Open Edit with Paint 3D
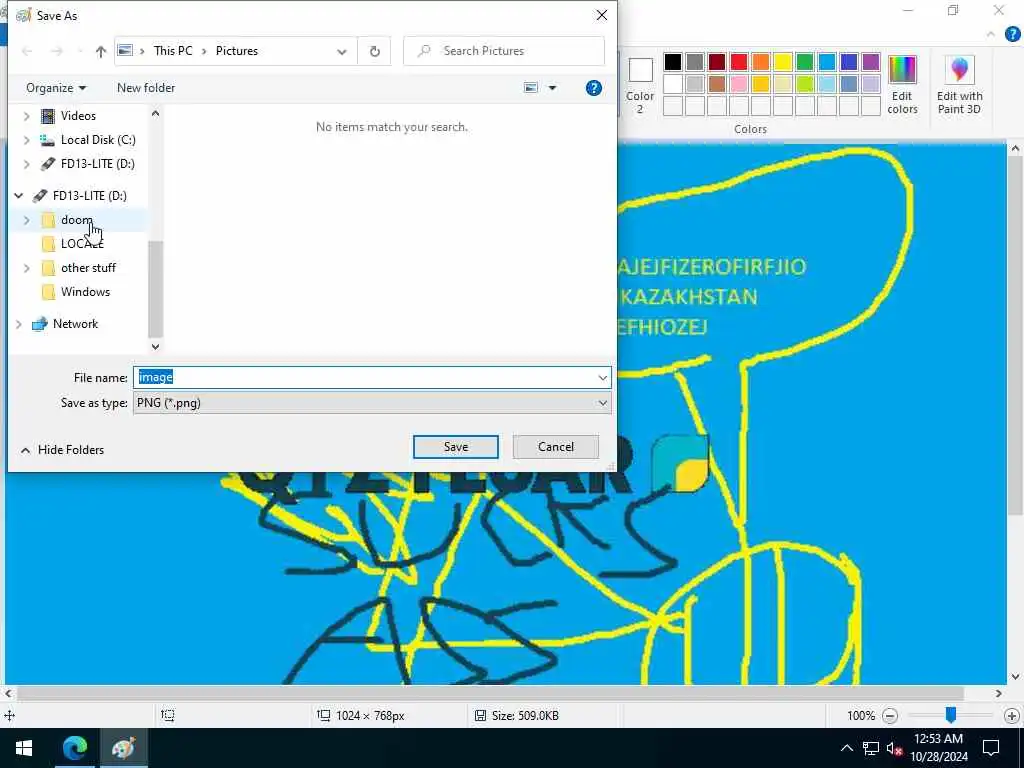The image size is (1024, 768). (x=959, y=86)
